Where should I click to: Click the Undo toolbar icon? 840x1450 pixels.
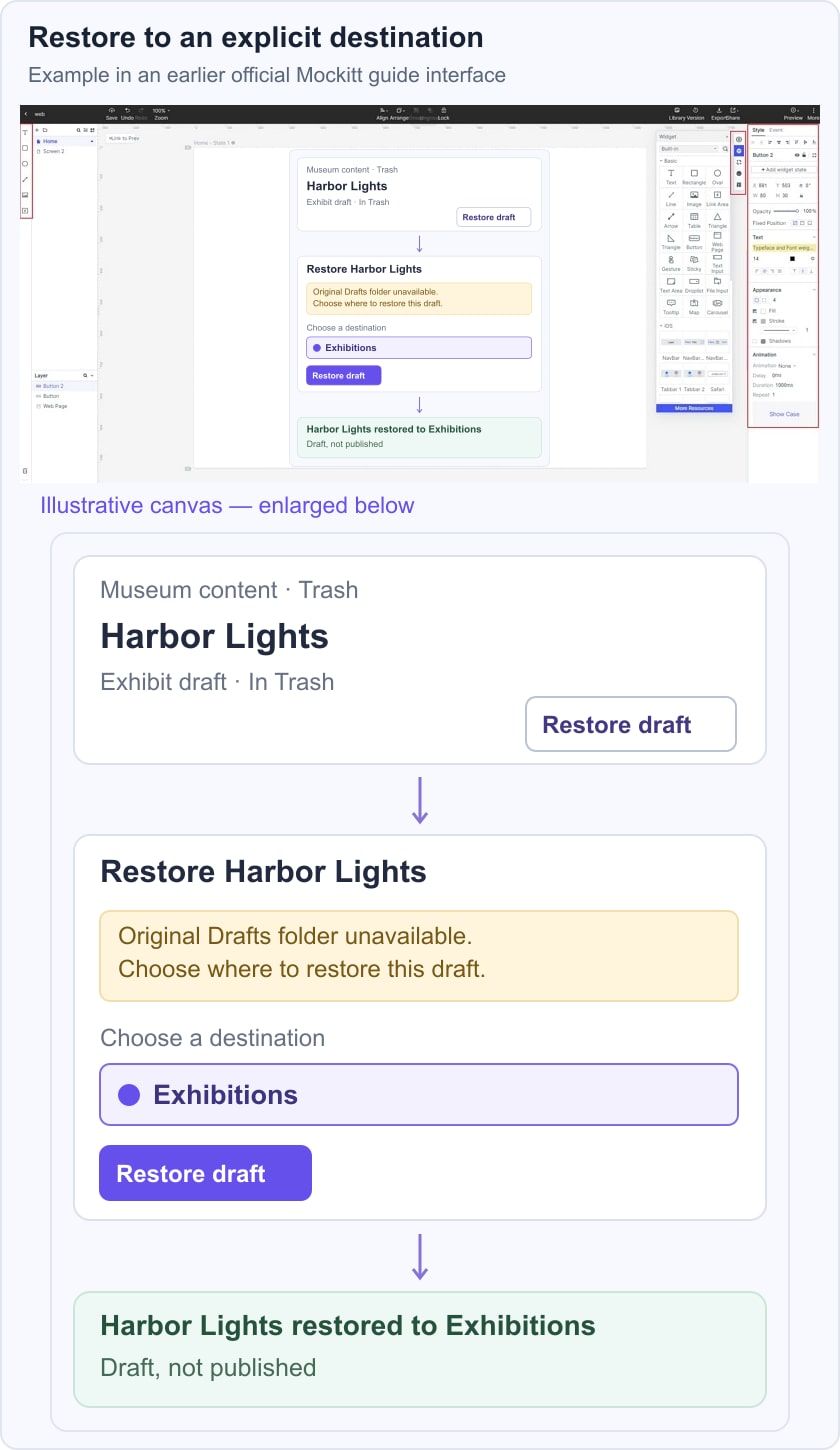[127, 113]
